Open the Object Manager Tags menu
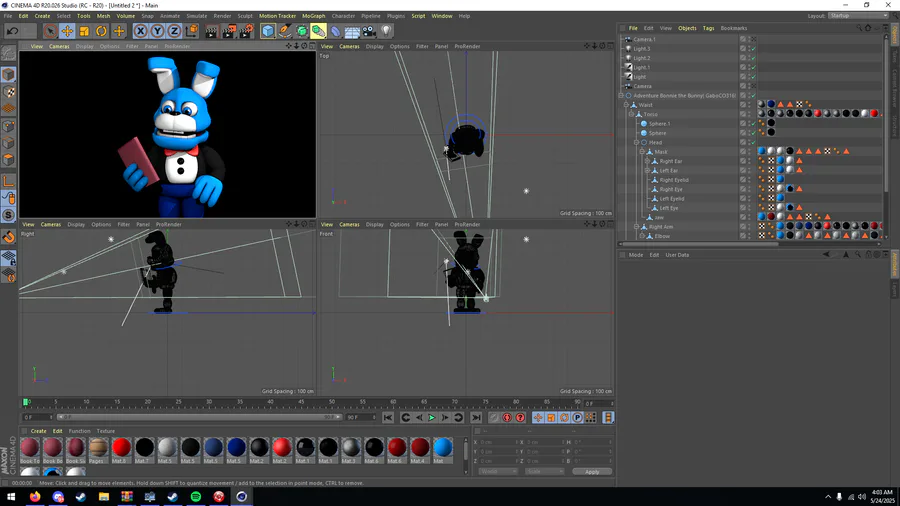This screenshot has width=900, height=506. point(709,28)
